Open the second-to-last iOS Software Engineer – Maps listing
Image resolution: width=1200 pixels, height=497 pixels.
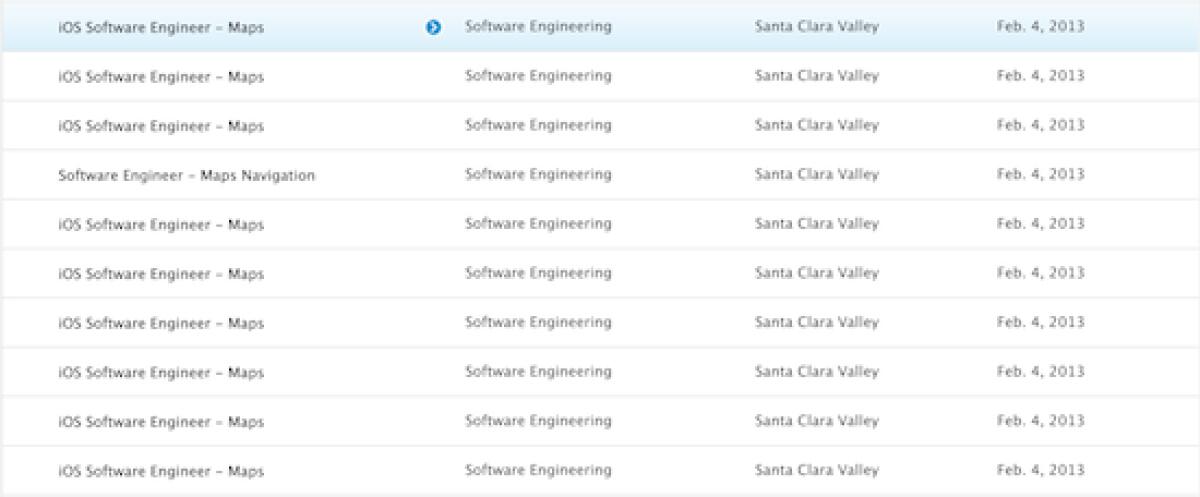pyautogui.click(x=161, y=422)
